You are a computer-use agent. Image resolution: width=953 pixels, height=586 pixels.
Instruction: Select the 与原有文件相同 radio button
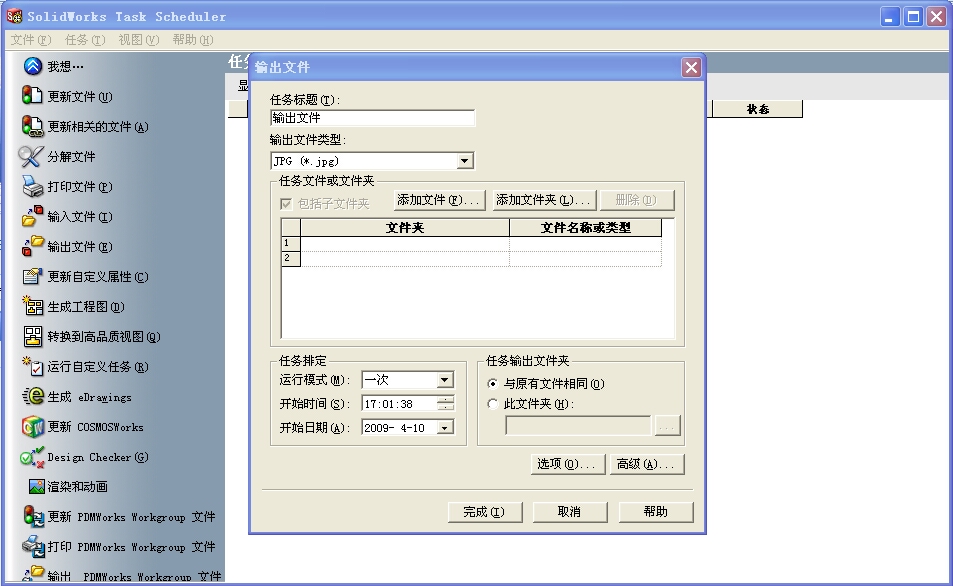coord(493,384)
